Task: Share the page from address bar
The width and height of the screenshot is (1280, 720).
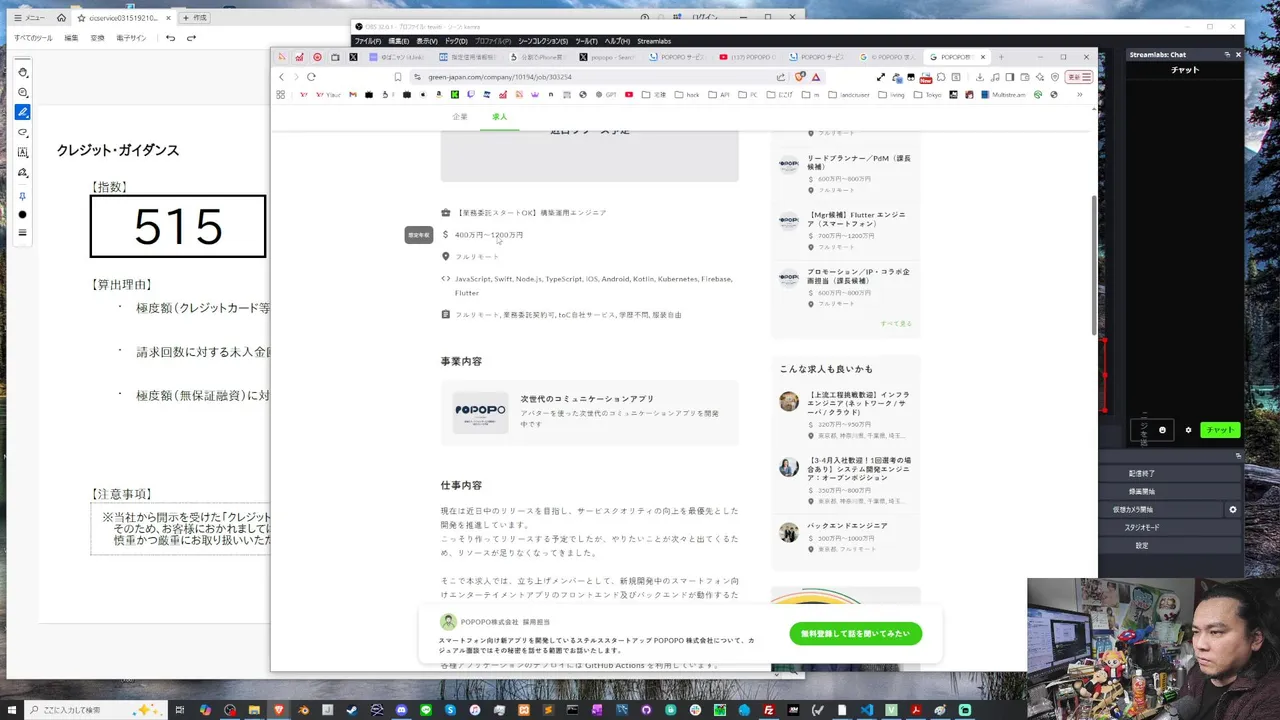Action: click(781, 77)
